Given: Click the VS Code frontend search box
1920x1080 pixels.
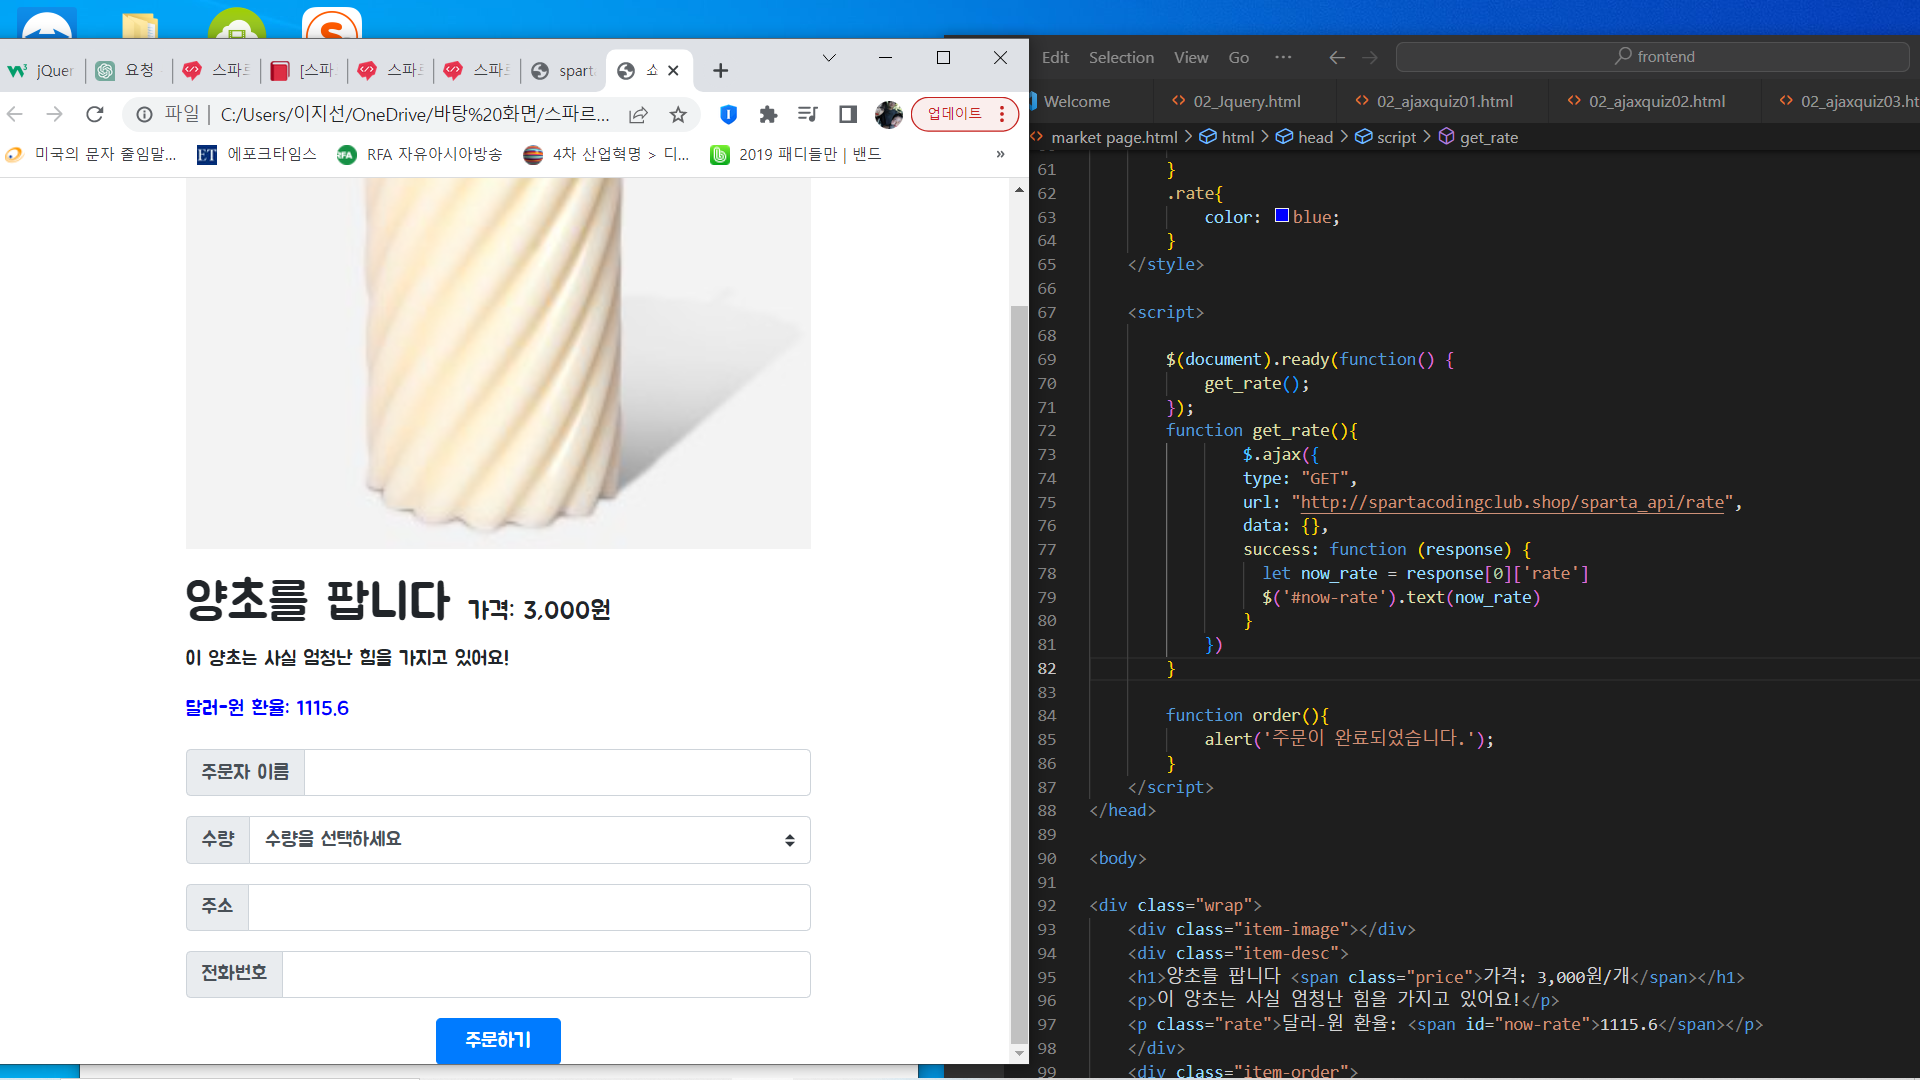Looking at the screenshot, I should [1652, 57].
